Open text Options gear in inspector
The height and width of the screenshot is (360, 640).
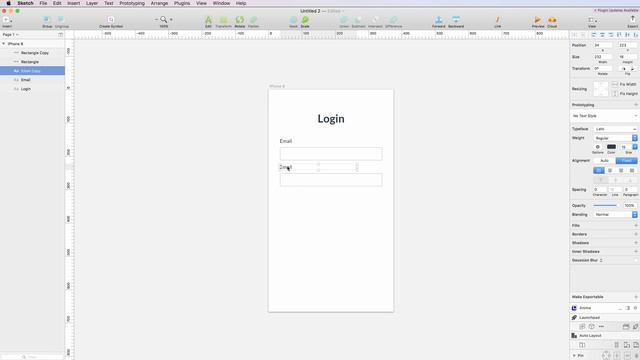(x=598, y=147)
